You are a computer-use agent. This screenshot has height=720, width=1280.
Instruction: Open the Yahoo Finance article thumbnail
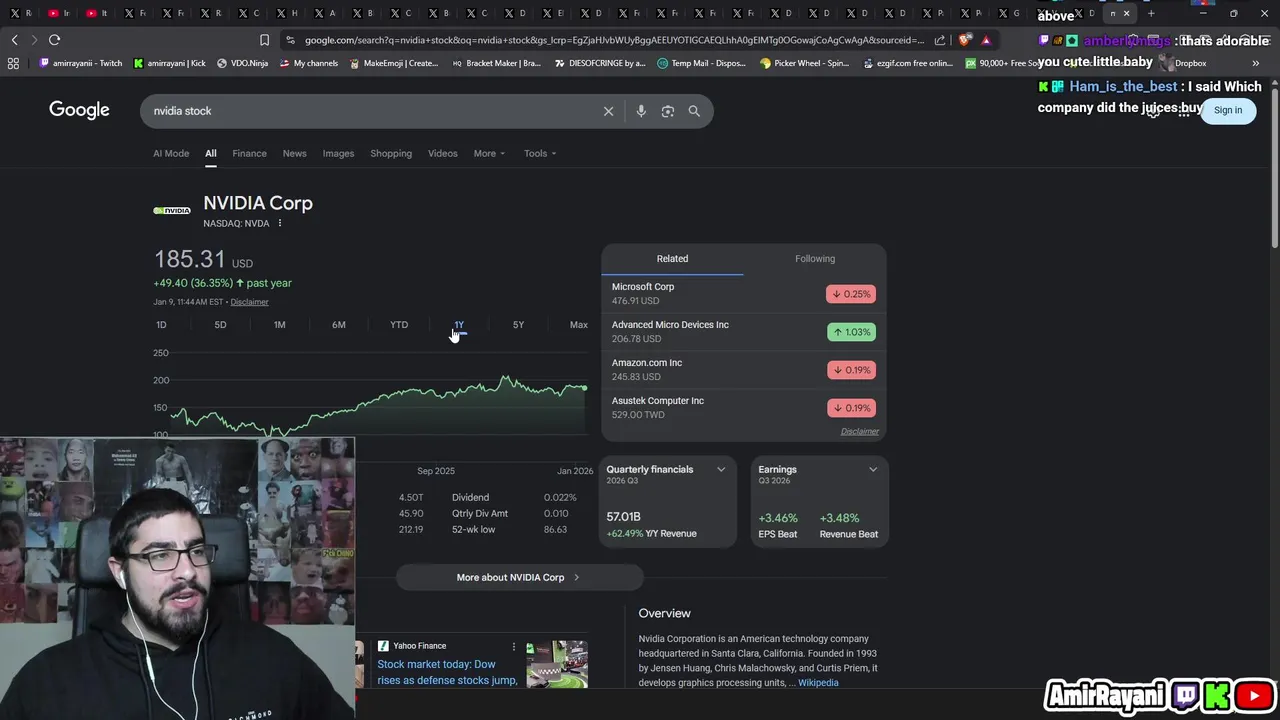[557, 665]
